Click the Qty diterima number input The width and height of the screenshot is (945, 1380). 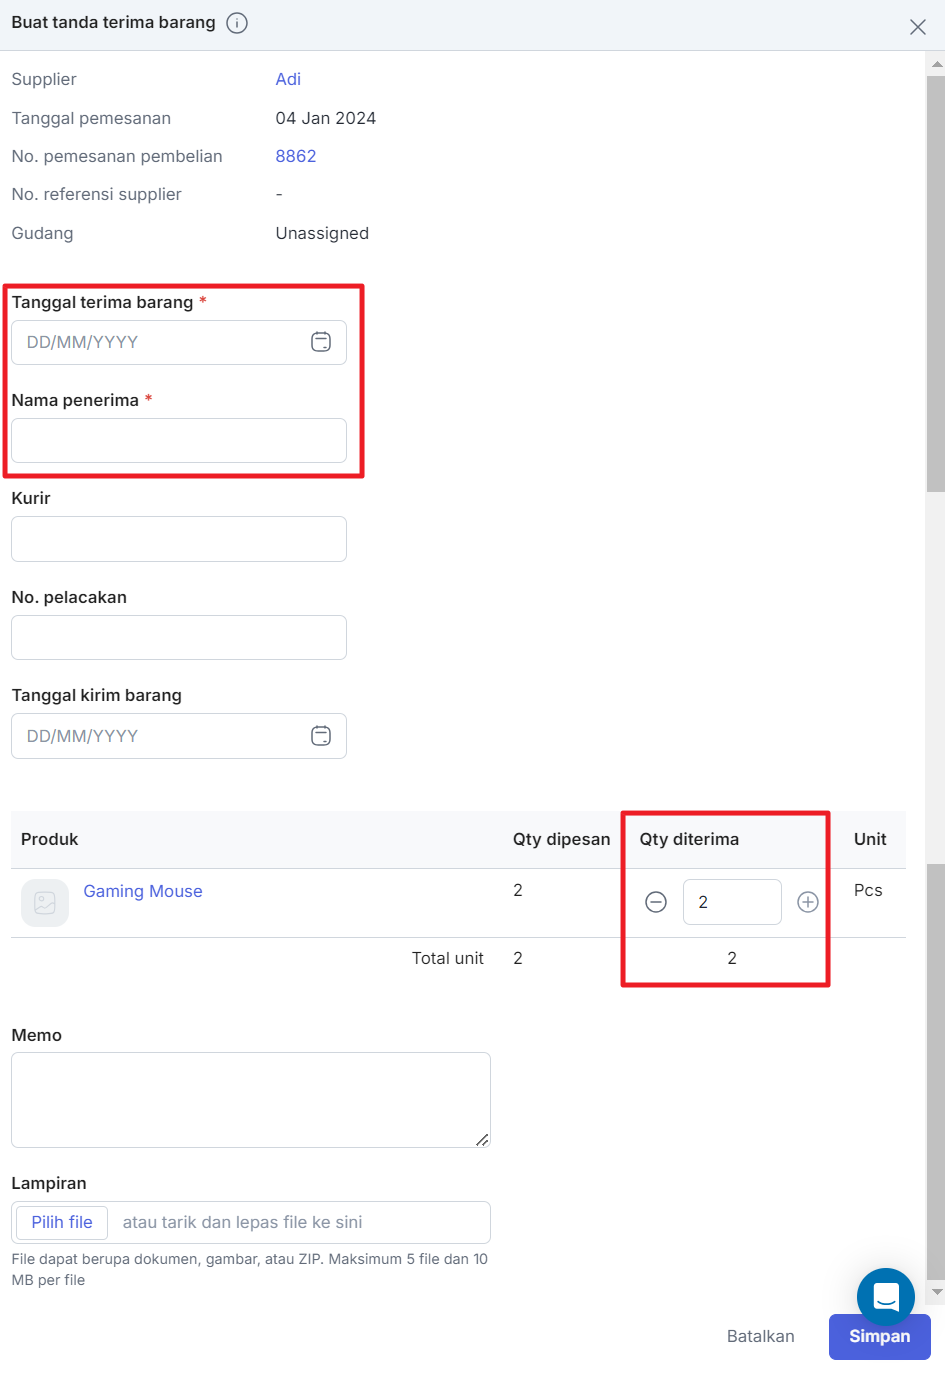click(x=732, y=902)
